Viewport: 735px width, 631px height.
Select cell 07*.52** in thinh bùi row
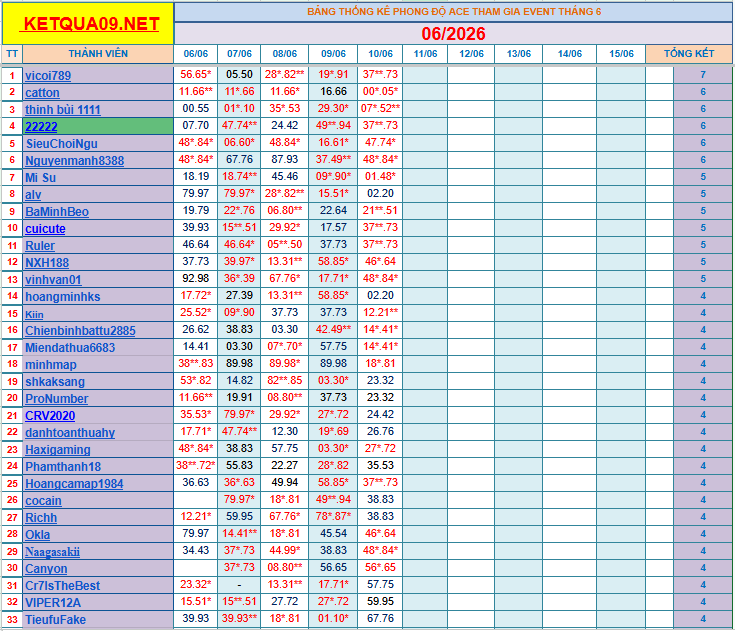tap(380, 108)
